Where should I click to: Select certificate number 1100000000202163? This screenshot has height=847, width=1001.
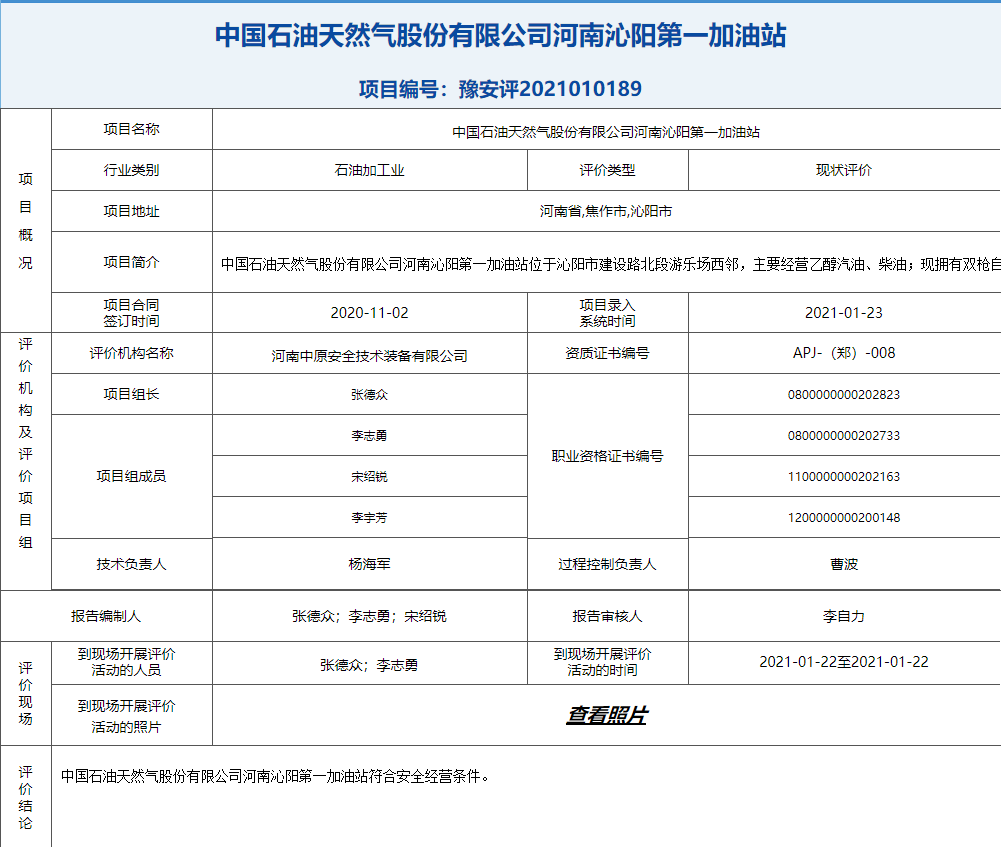click(x=844, y=476)
